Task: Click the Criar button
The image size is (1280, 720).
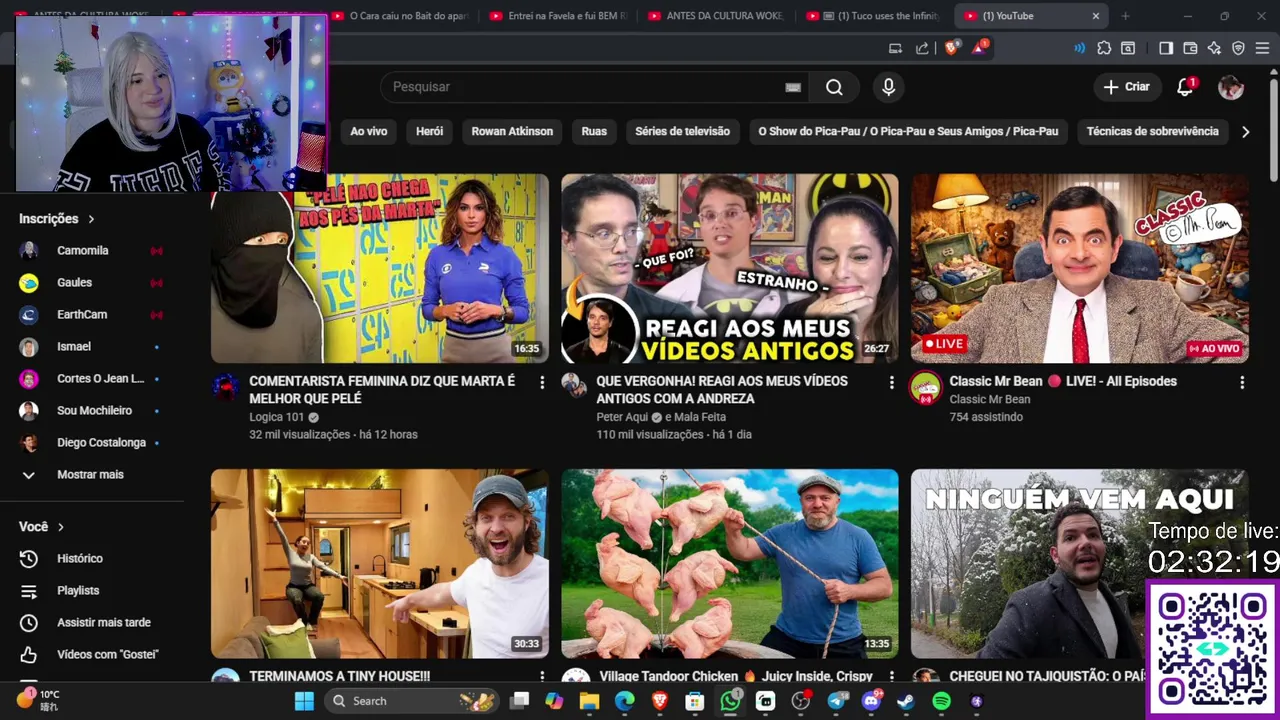Action: point(1127,87)
